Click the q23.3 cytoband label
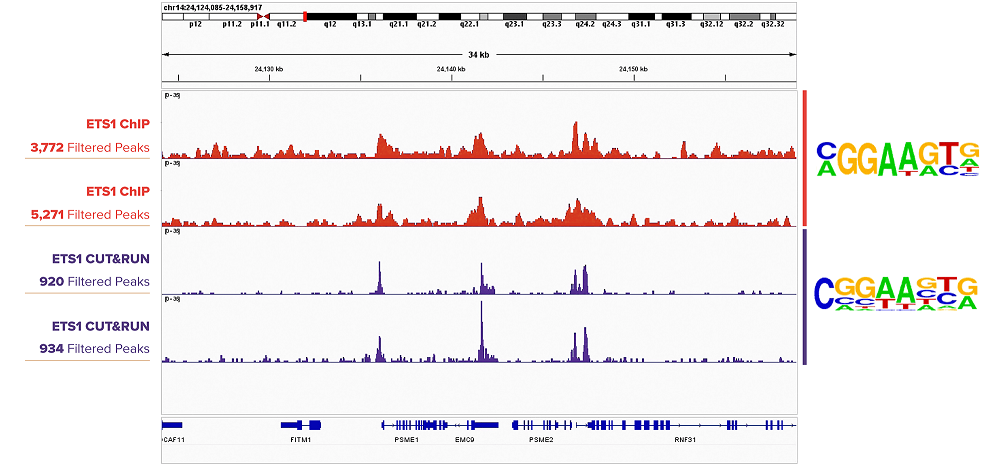 (552, 24)
